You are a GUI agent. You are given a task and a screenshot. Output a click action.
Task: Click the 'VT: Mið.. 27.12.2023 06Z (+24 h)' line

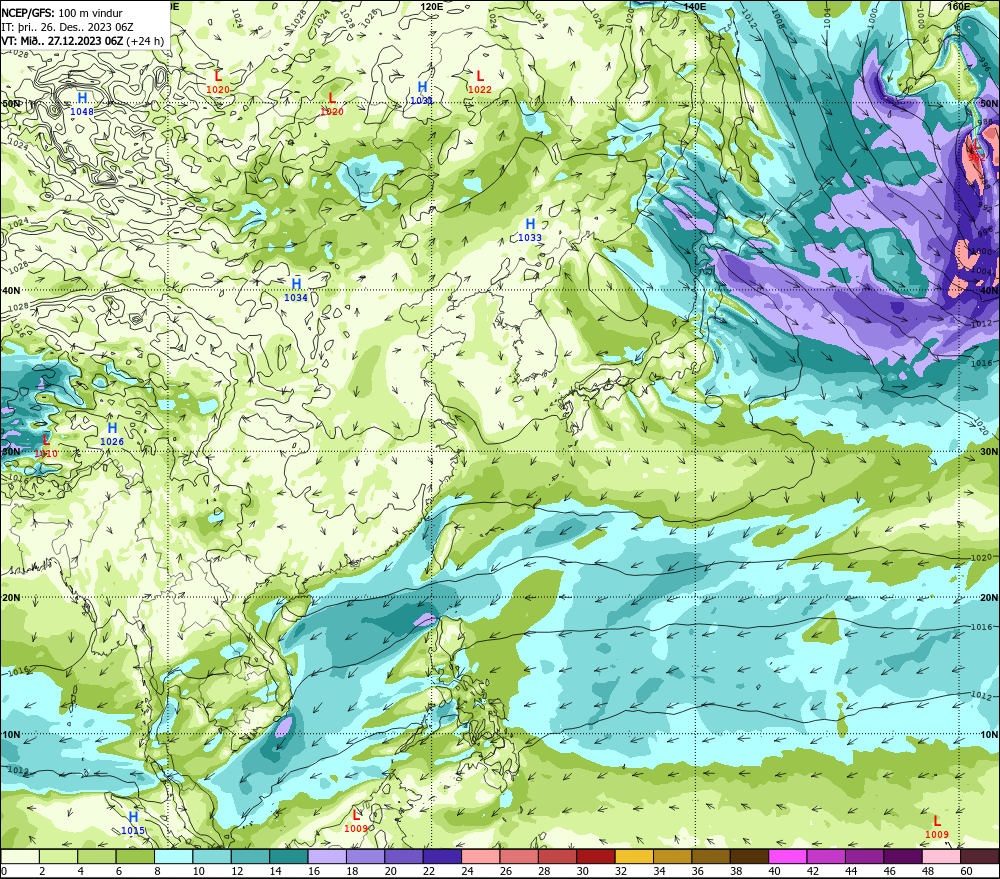click(83, 41)
